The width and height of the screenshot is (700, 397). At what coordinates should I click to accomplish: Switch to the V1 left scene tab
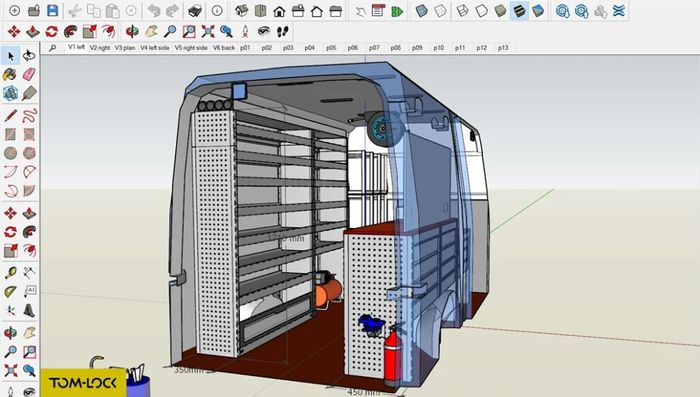(x=76, y=47)
